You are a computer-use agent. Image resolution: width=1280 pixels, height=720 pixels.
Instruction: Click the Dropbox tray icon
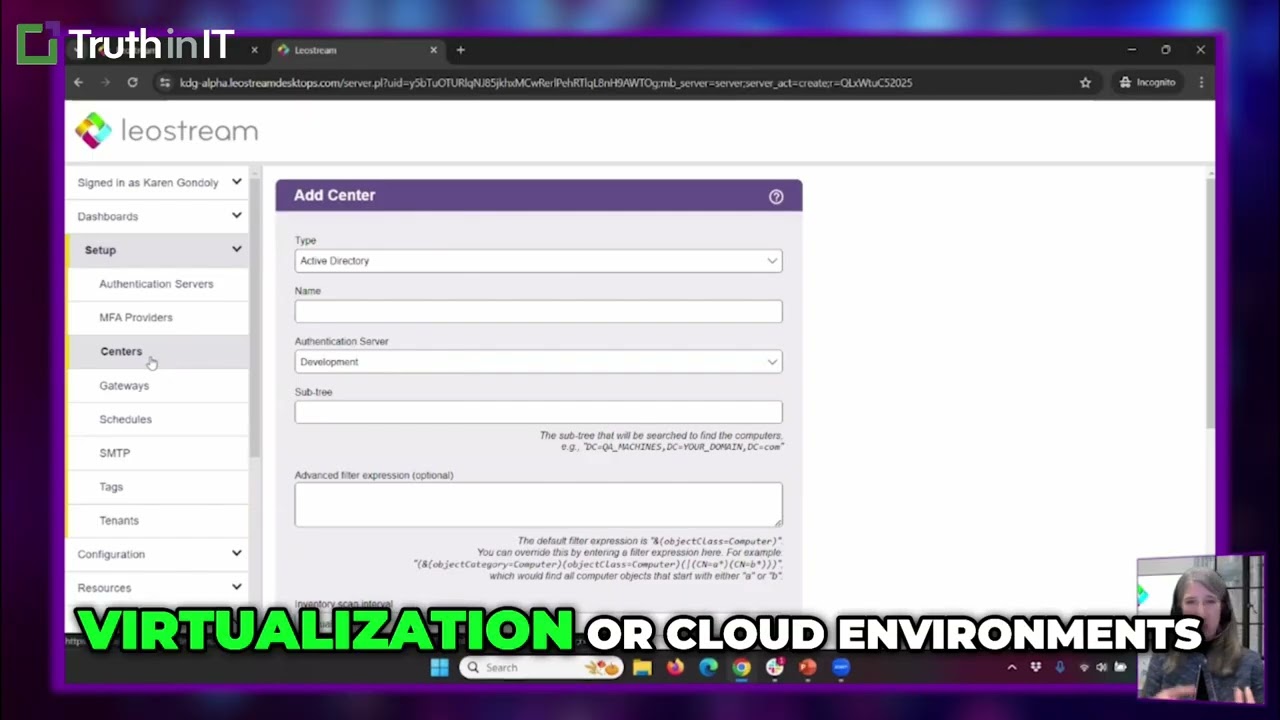click(x=1036, y=667)
